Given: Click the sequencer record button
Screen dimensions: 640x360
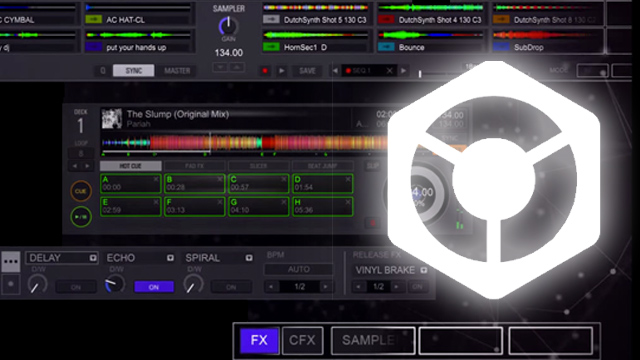Looking at the screenshot, I should click(x=265, y=71).
